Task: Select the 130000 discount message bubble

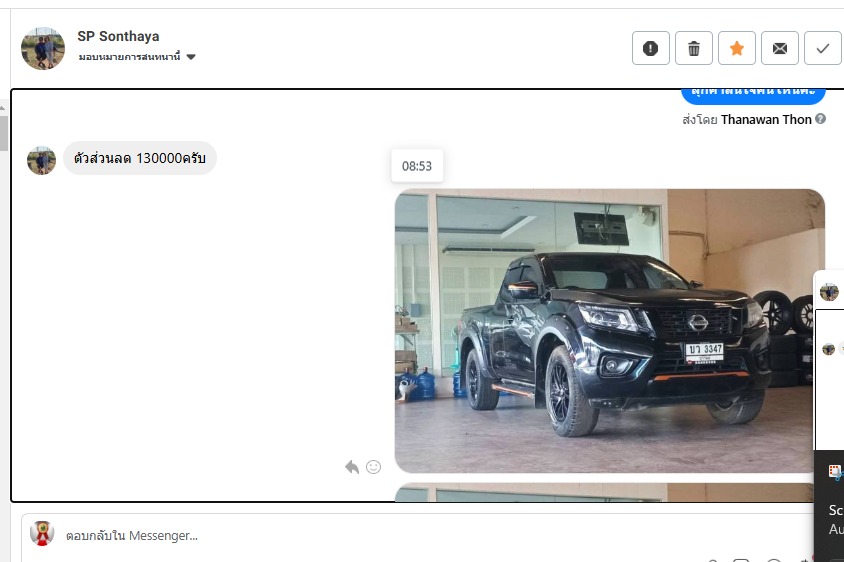Action: [x=140, y=158]
